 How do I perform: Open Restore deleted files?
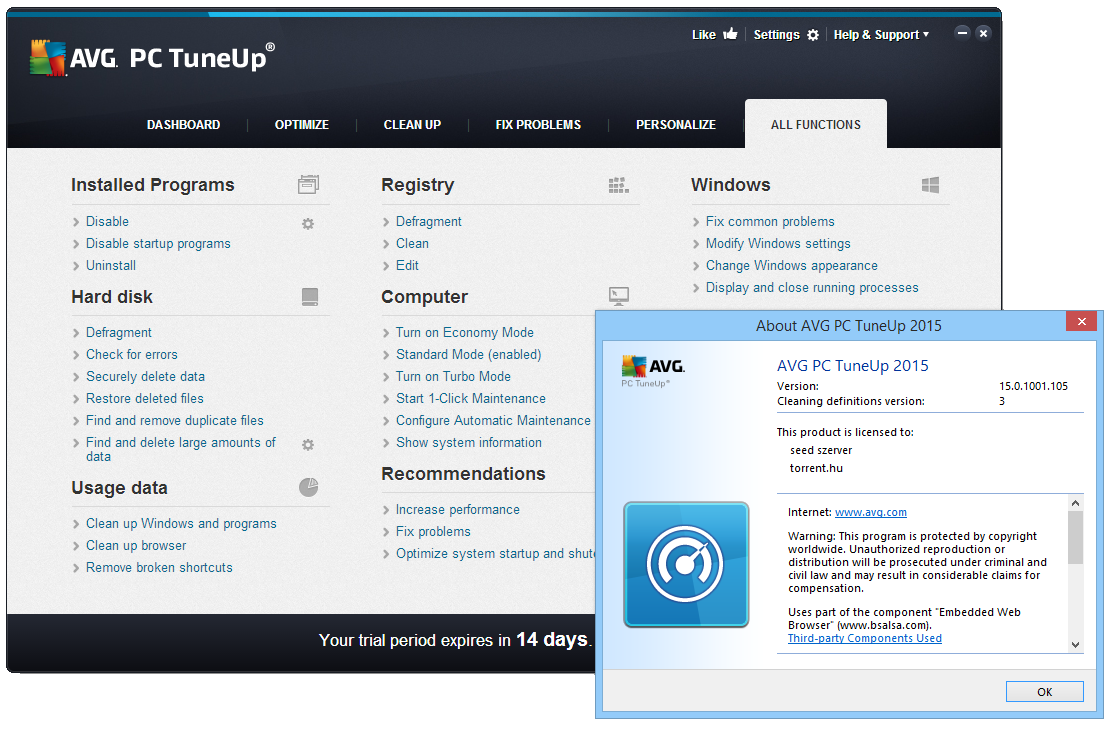[145, 399]
